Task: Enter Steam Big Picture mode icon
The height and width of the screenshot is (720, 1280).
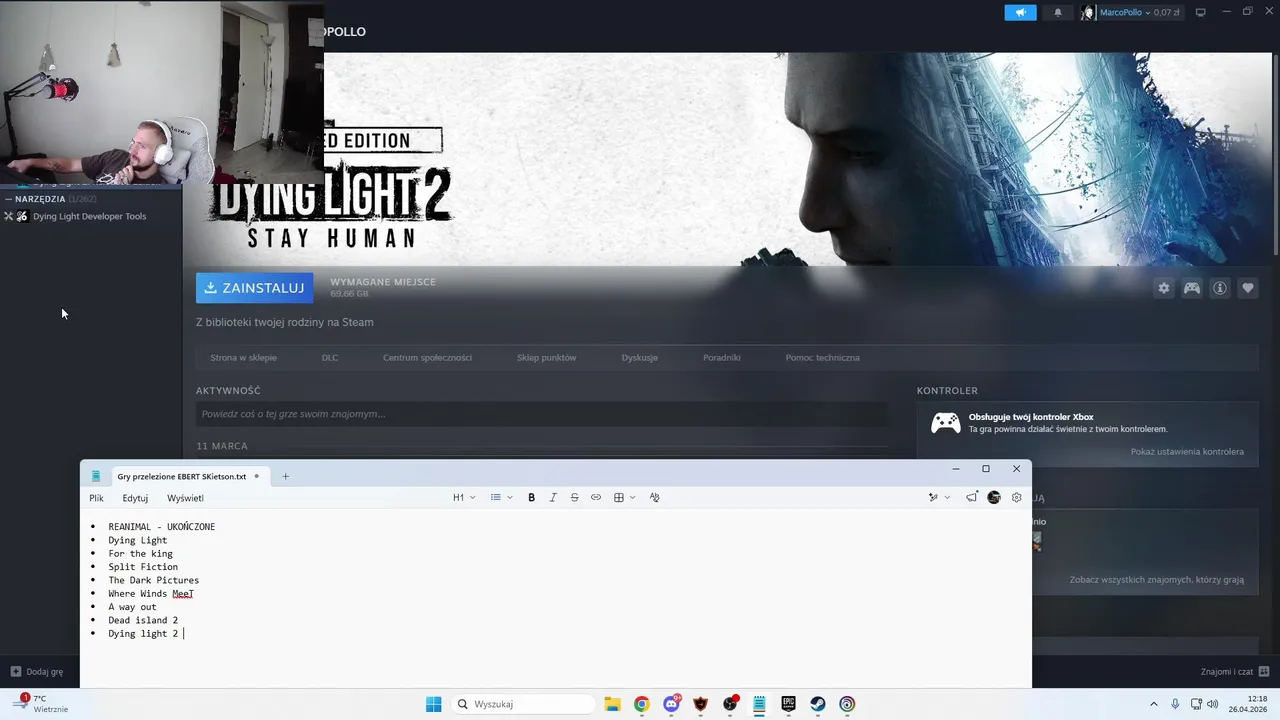Action: click(x=1200, y=12)
